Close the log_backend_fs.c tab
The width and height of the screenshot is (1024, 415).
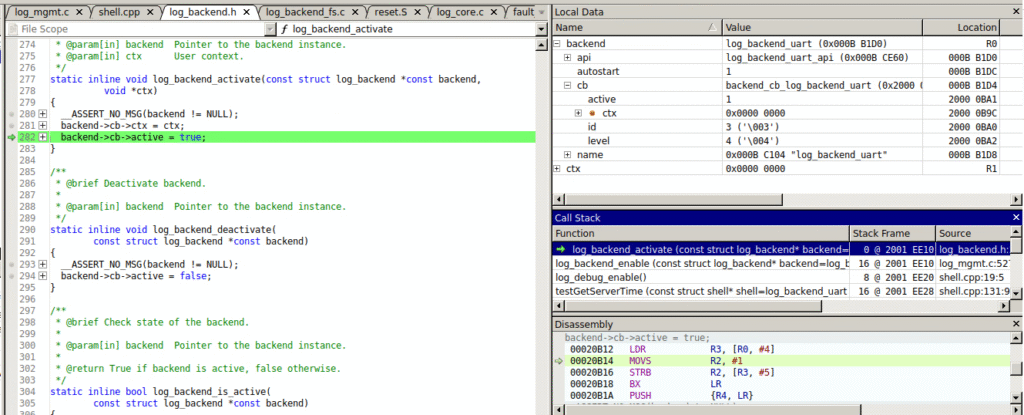point(353,12)
